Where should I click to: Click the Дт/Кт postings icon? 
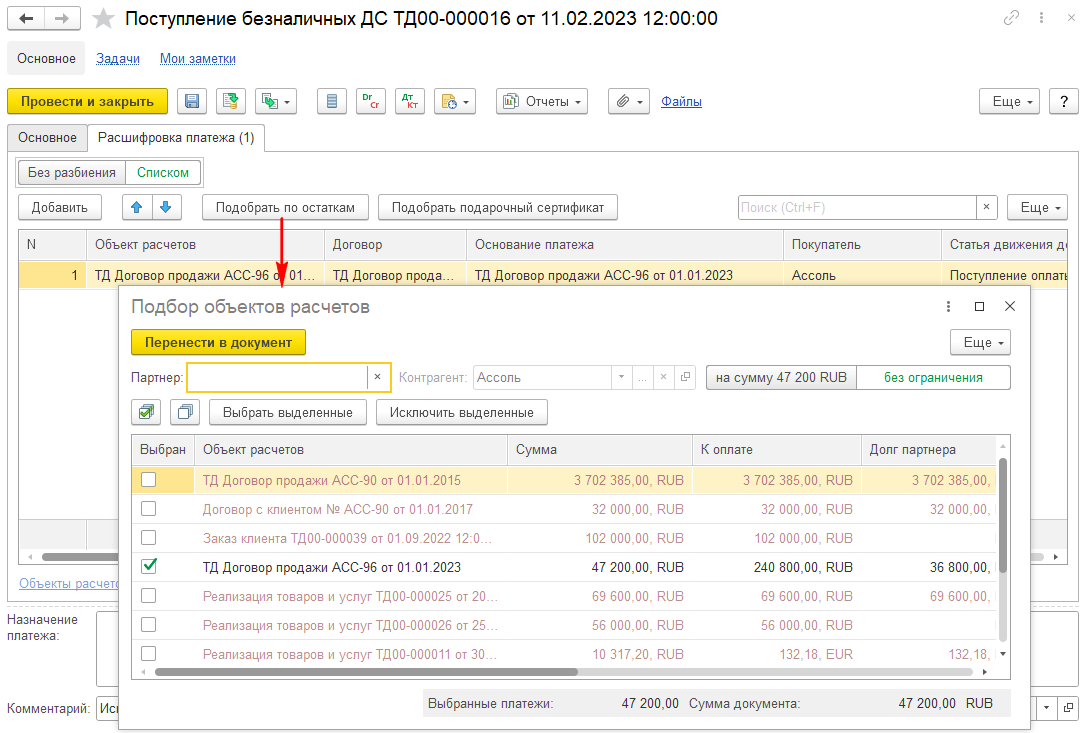(409, 101)
